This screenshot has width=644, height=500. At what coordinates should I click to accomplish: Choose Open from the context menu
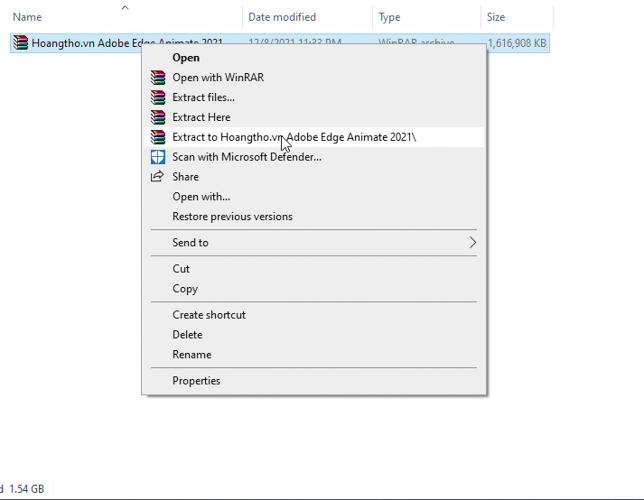314,58
